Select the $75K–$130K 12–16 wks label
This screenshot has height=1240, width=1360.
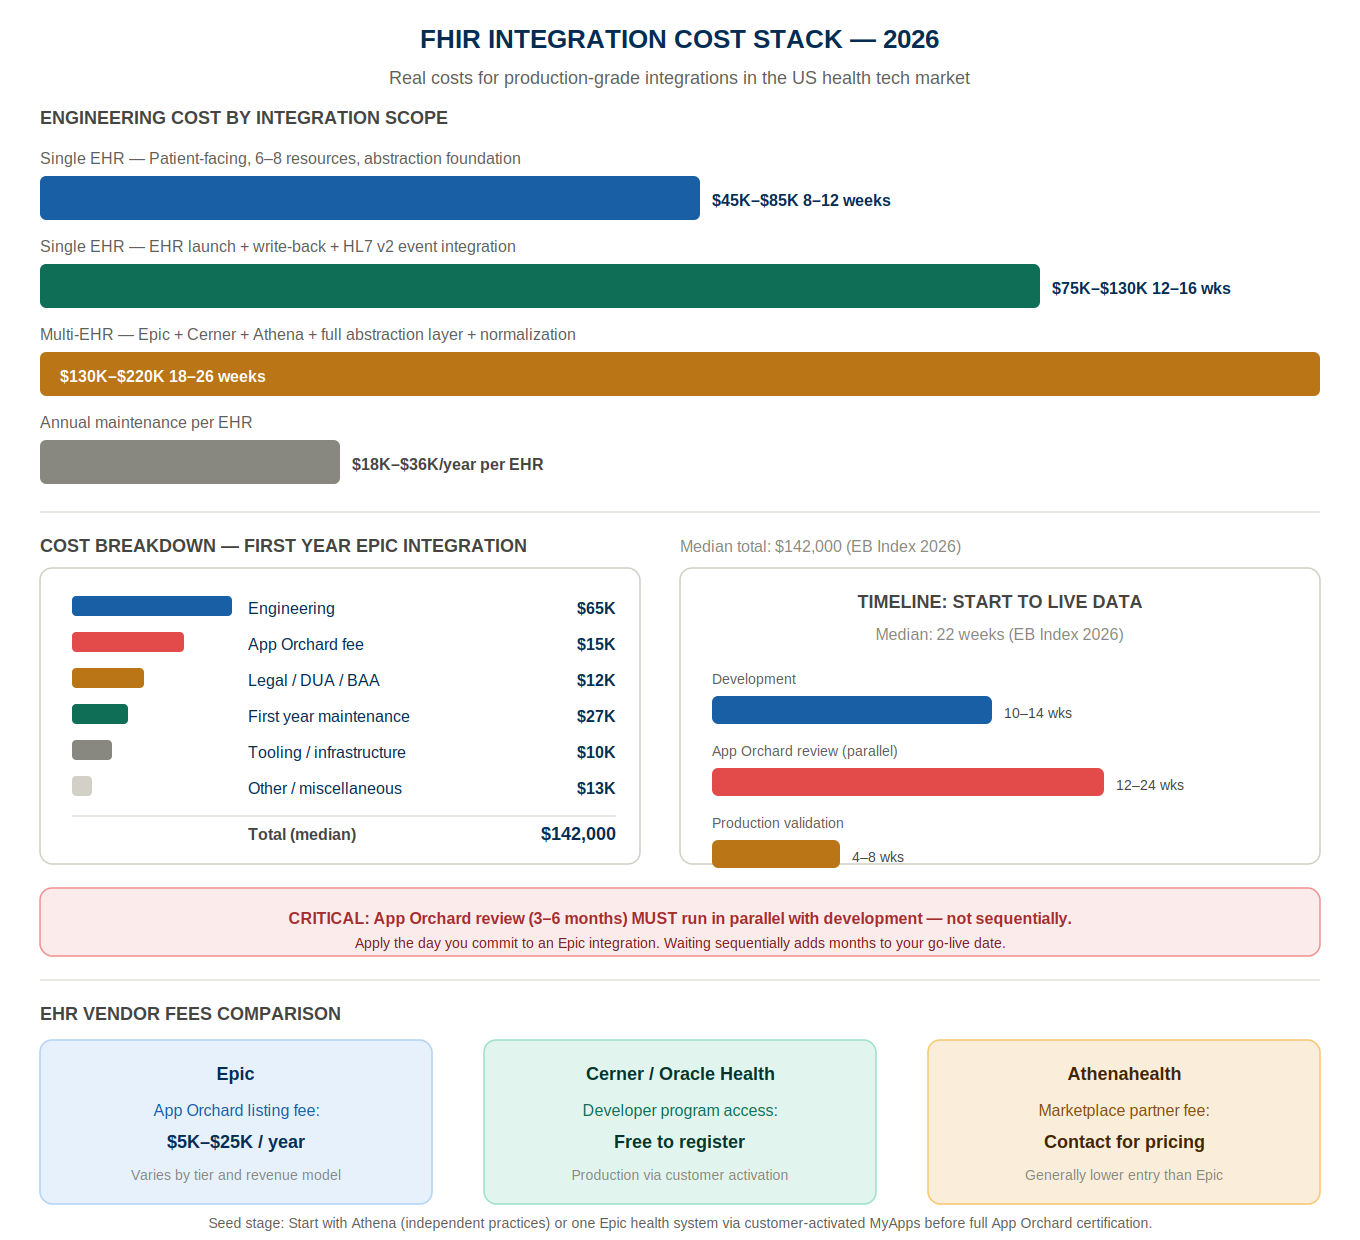click(x=1141, y=288)
